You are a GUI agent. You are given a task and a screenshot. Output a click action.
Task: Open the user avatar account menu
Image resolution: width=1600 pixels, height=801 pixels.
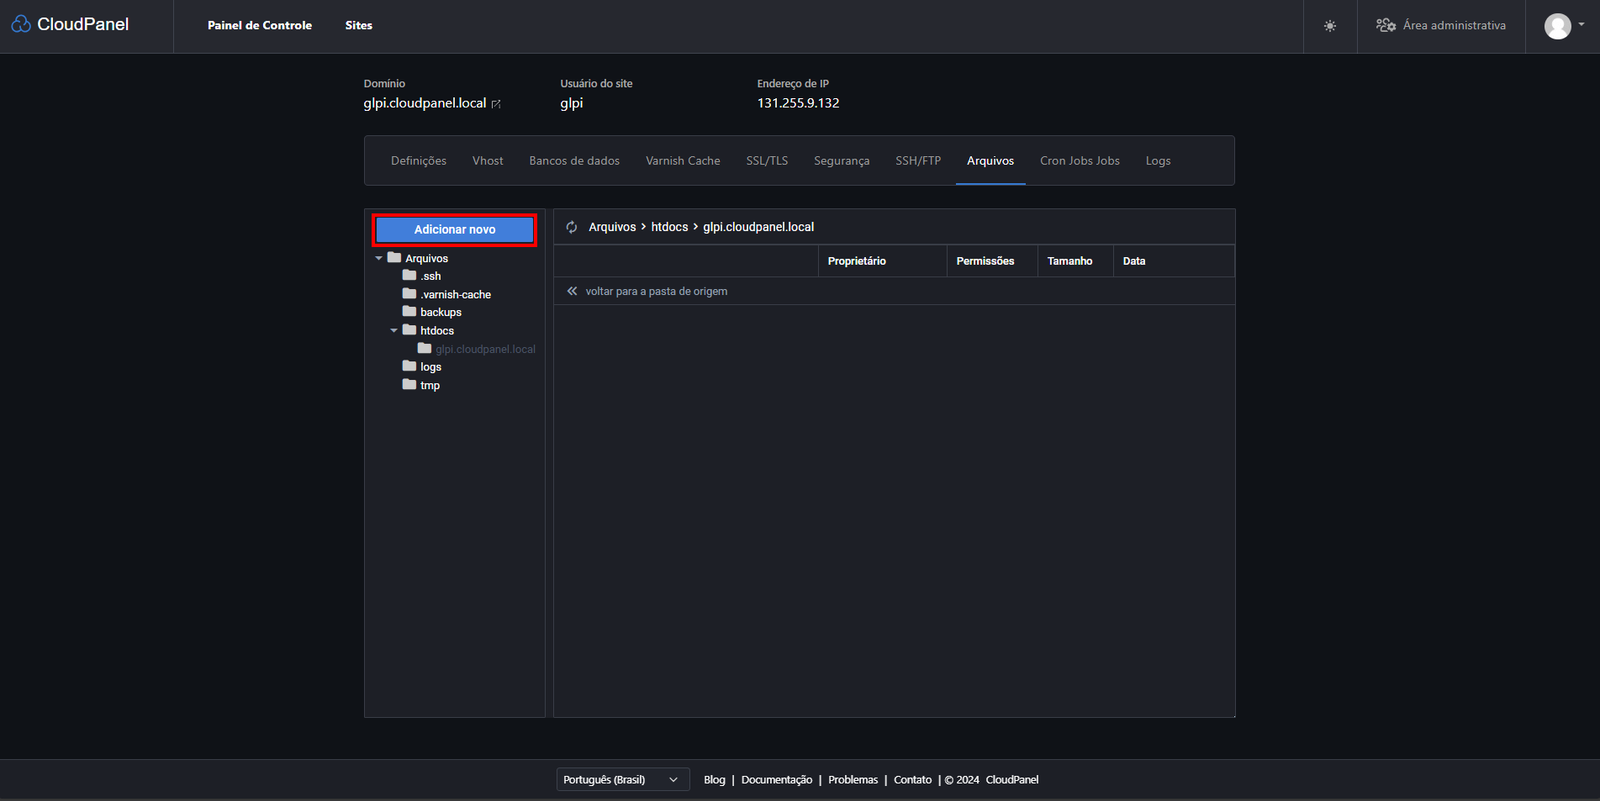point(1563,26)
